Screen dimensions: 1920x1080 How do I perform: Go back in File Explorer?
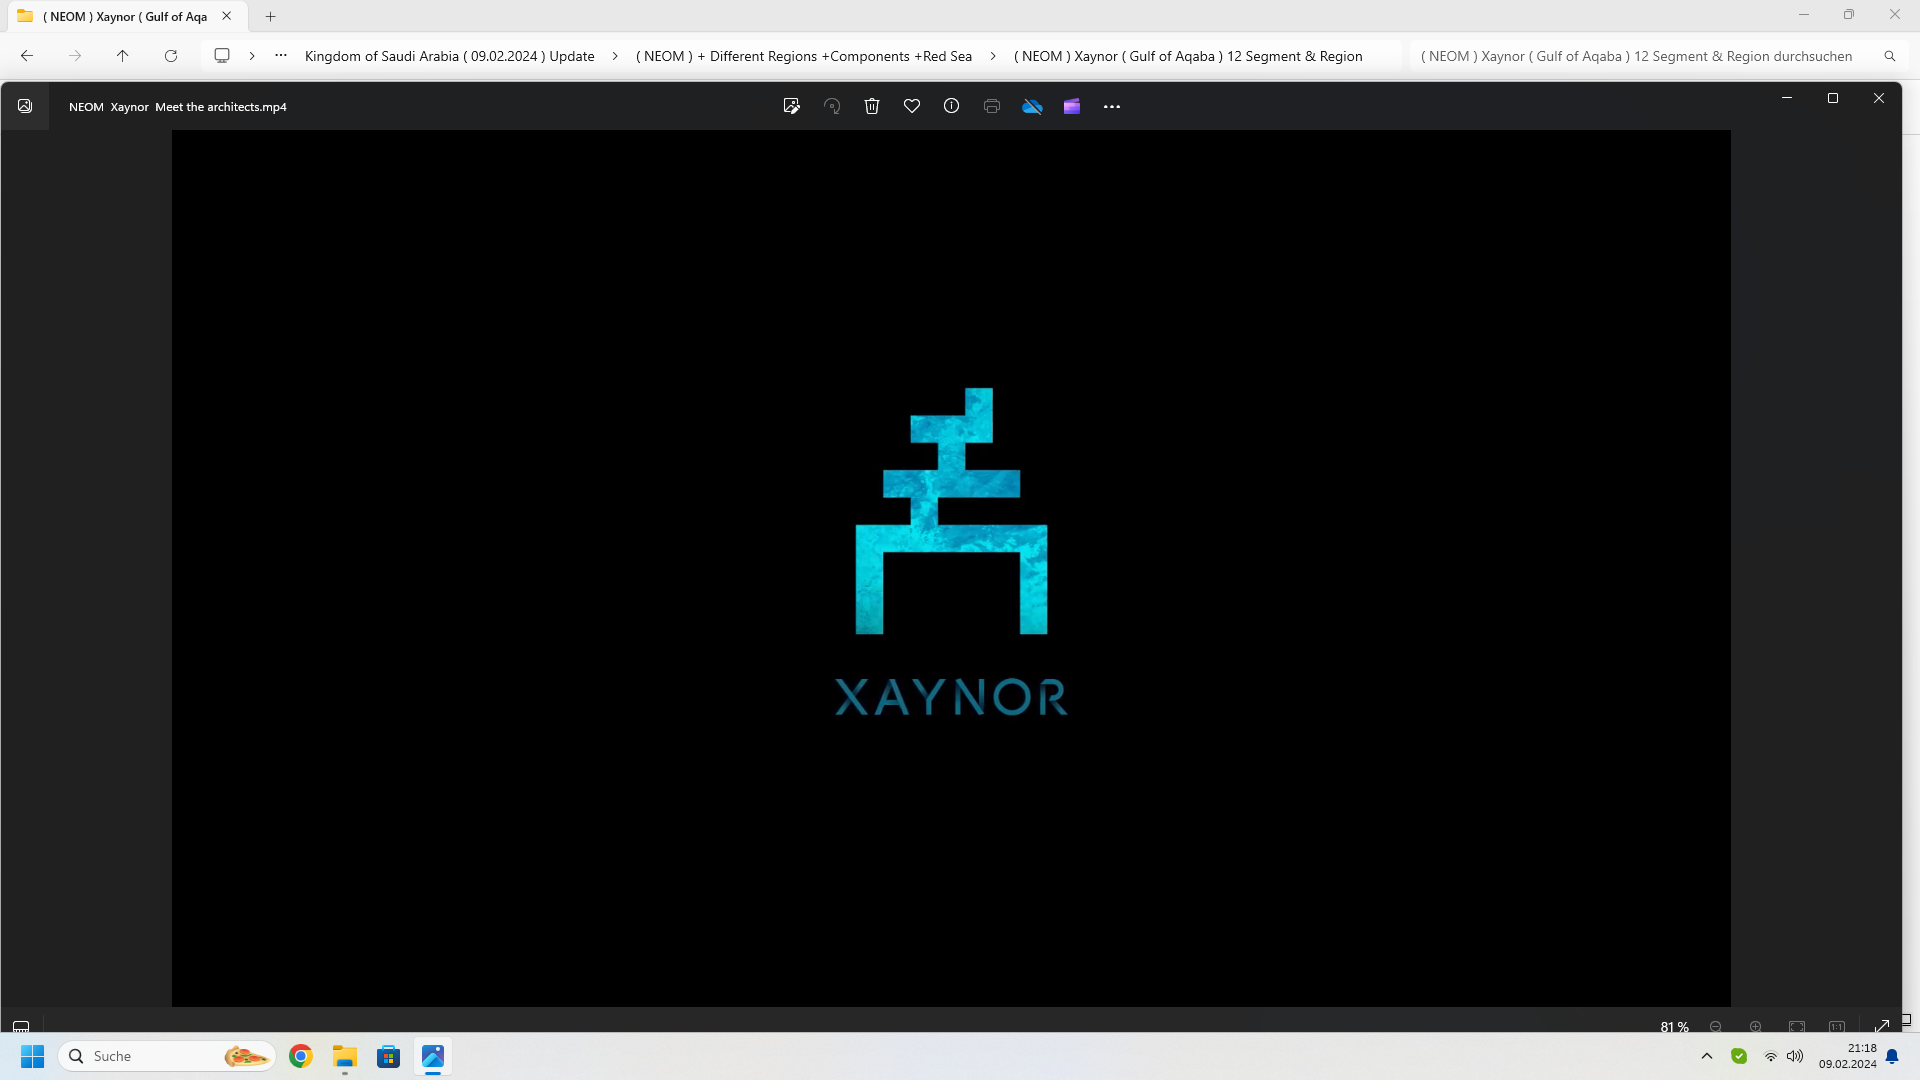[x=27, y=56]
